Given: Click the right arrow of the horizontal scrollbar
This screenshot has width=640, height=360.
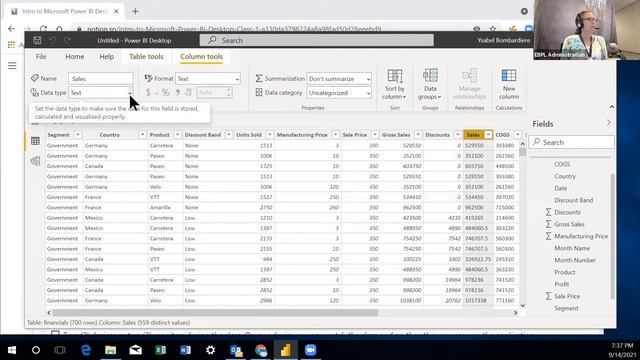Looking at the screenshot, I should [515, 313].
